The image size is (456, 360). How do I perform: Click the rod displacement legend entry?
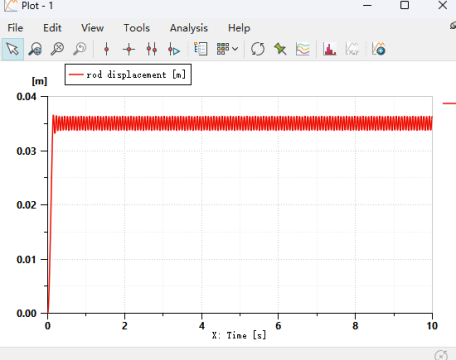pos(128,74)
